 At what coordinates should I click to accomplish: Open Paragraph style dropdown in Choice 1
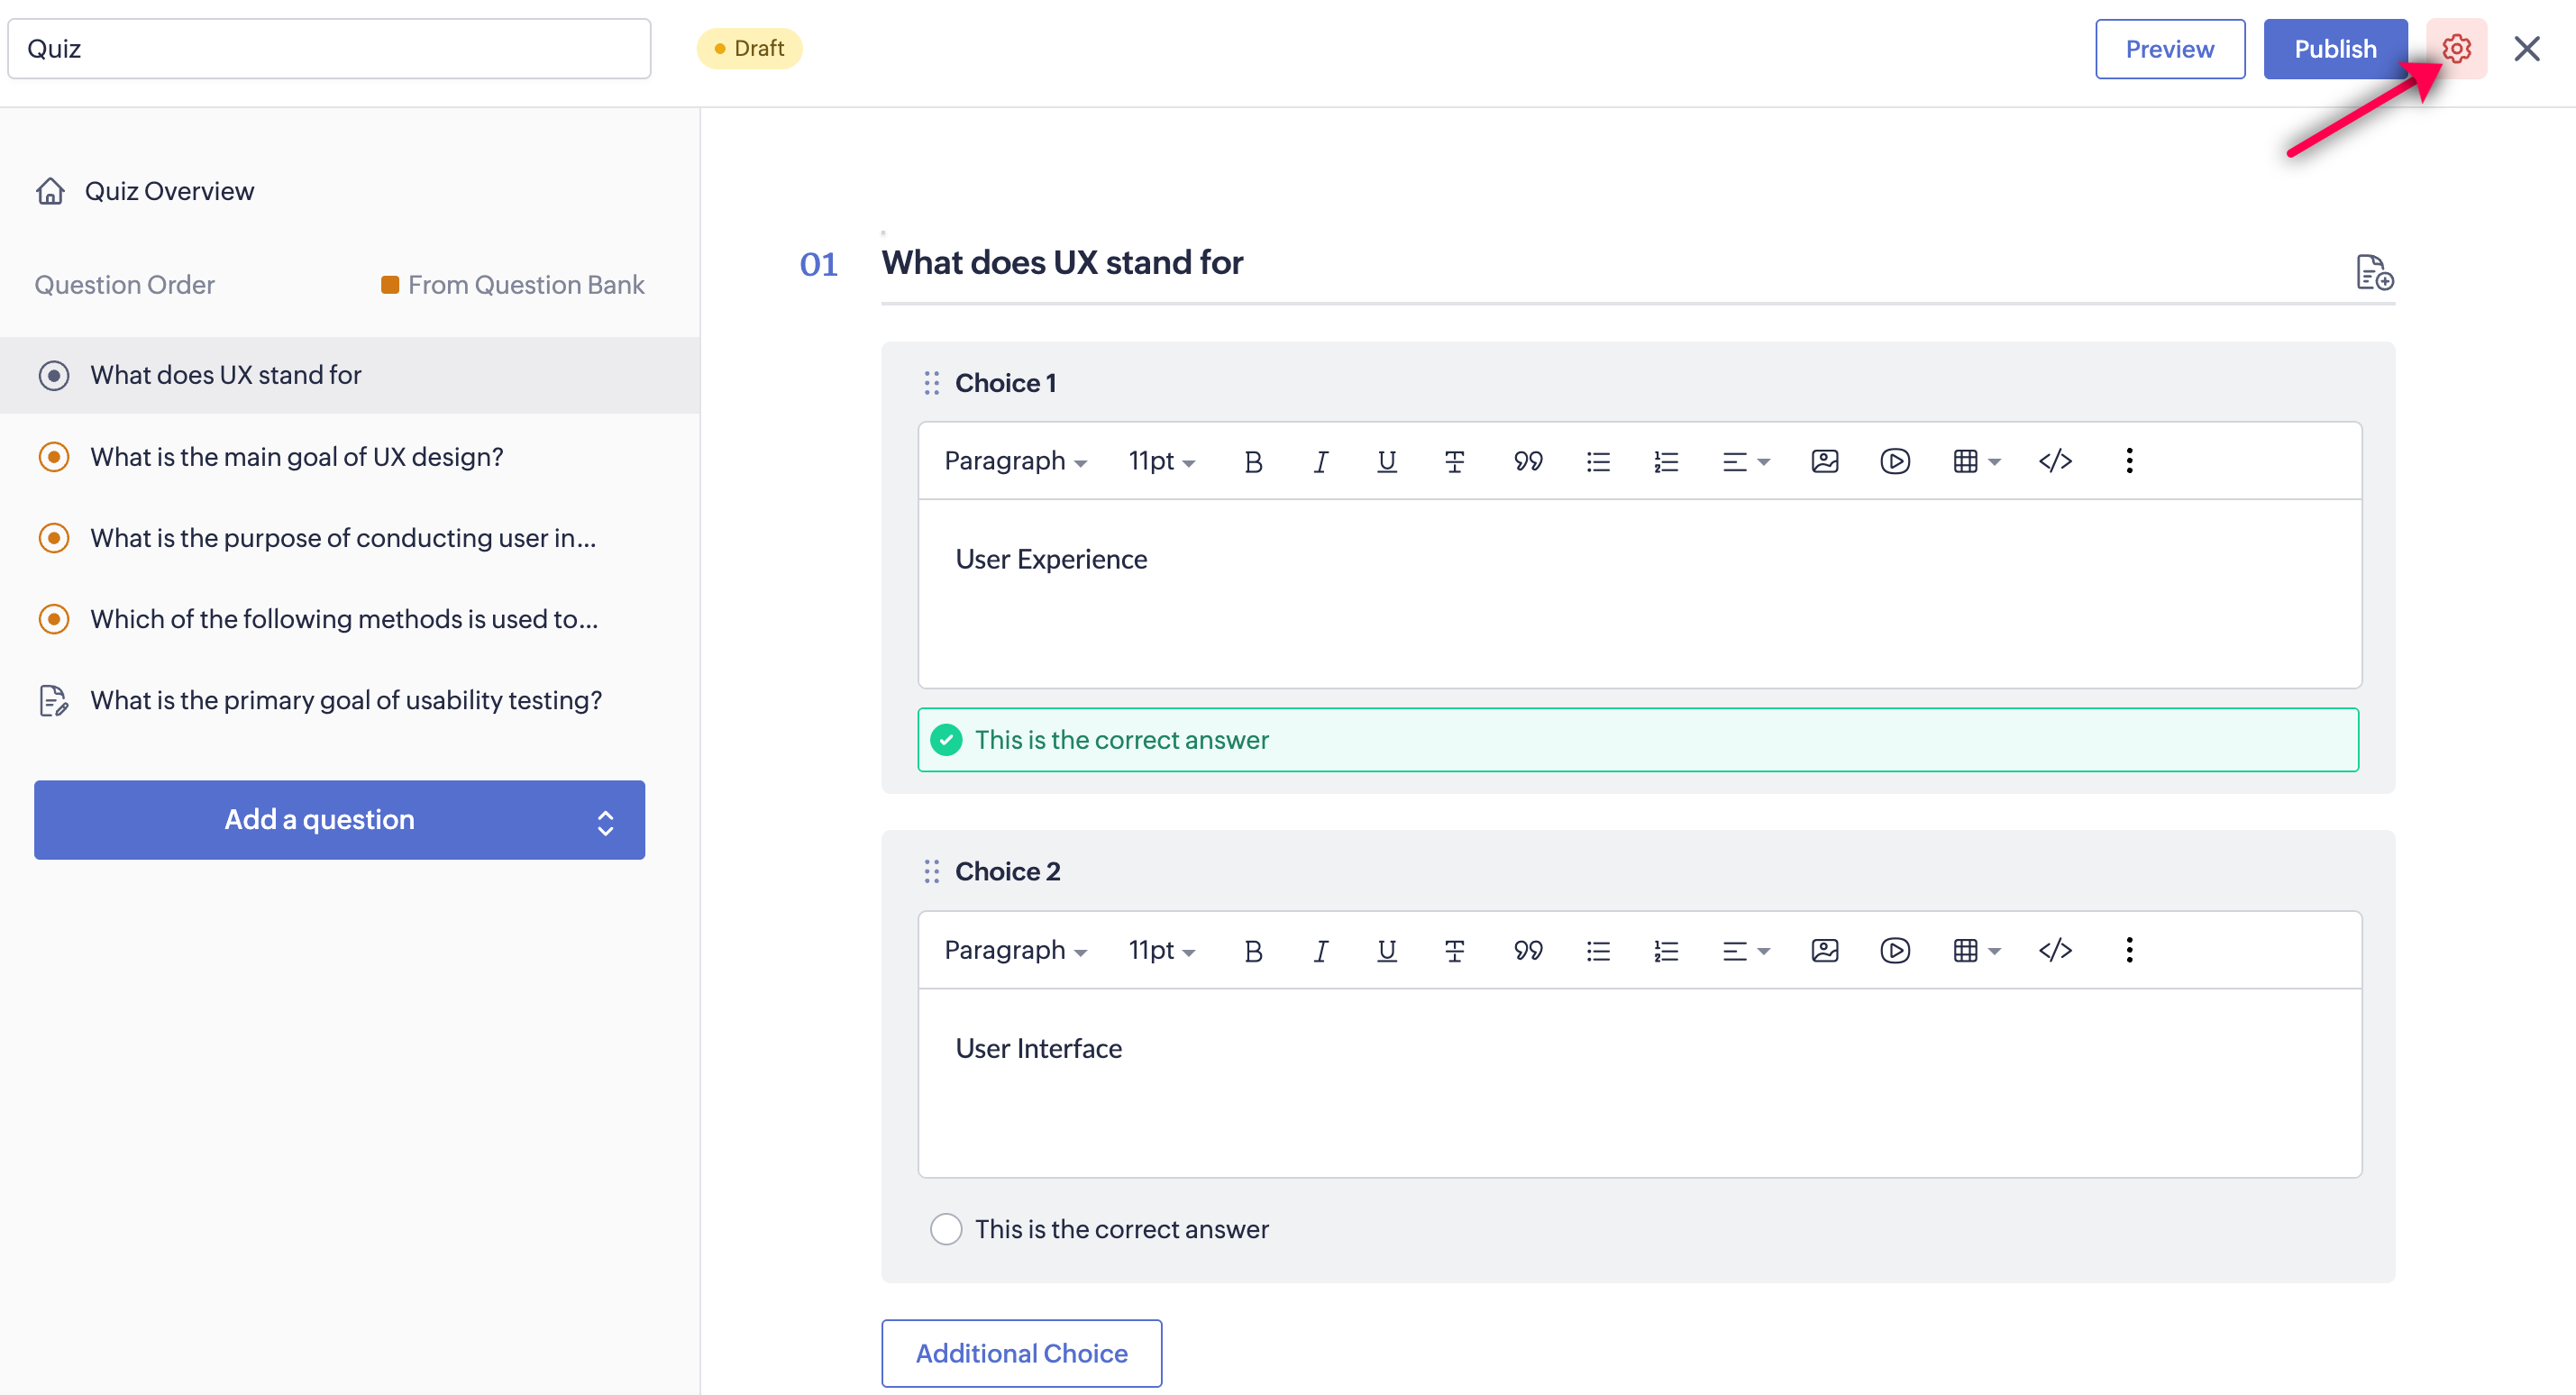pos(1014,461)
